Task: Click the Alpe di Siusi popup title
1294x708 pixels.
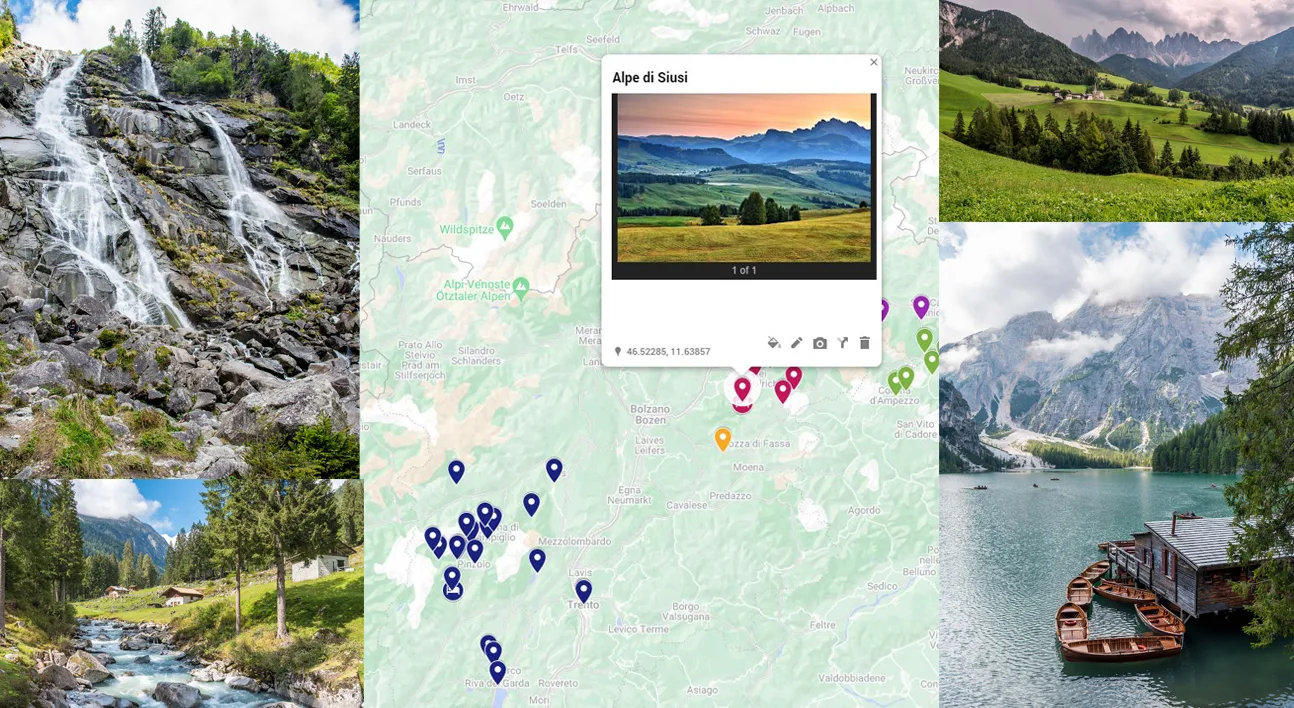Action: (x=650, y=77)
